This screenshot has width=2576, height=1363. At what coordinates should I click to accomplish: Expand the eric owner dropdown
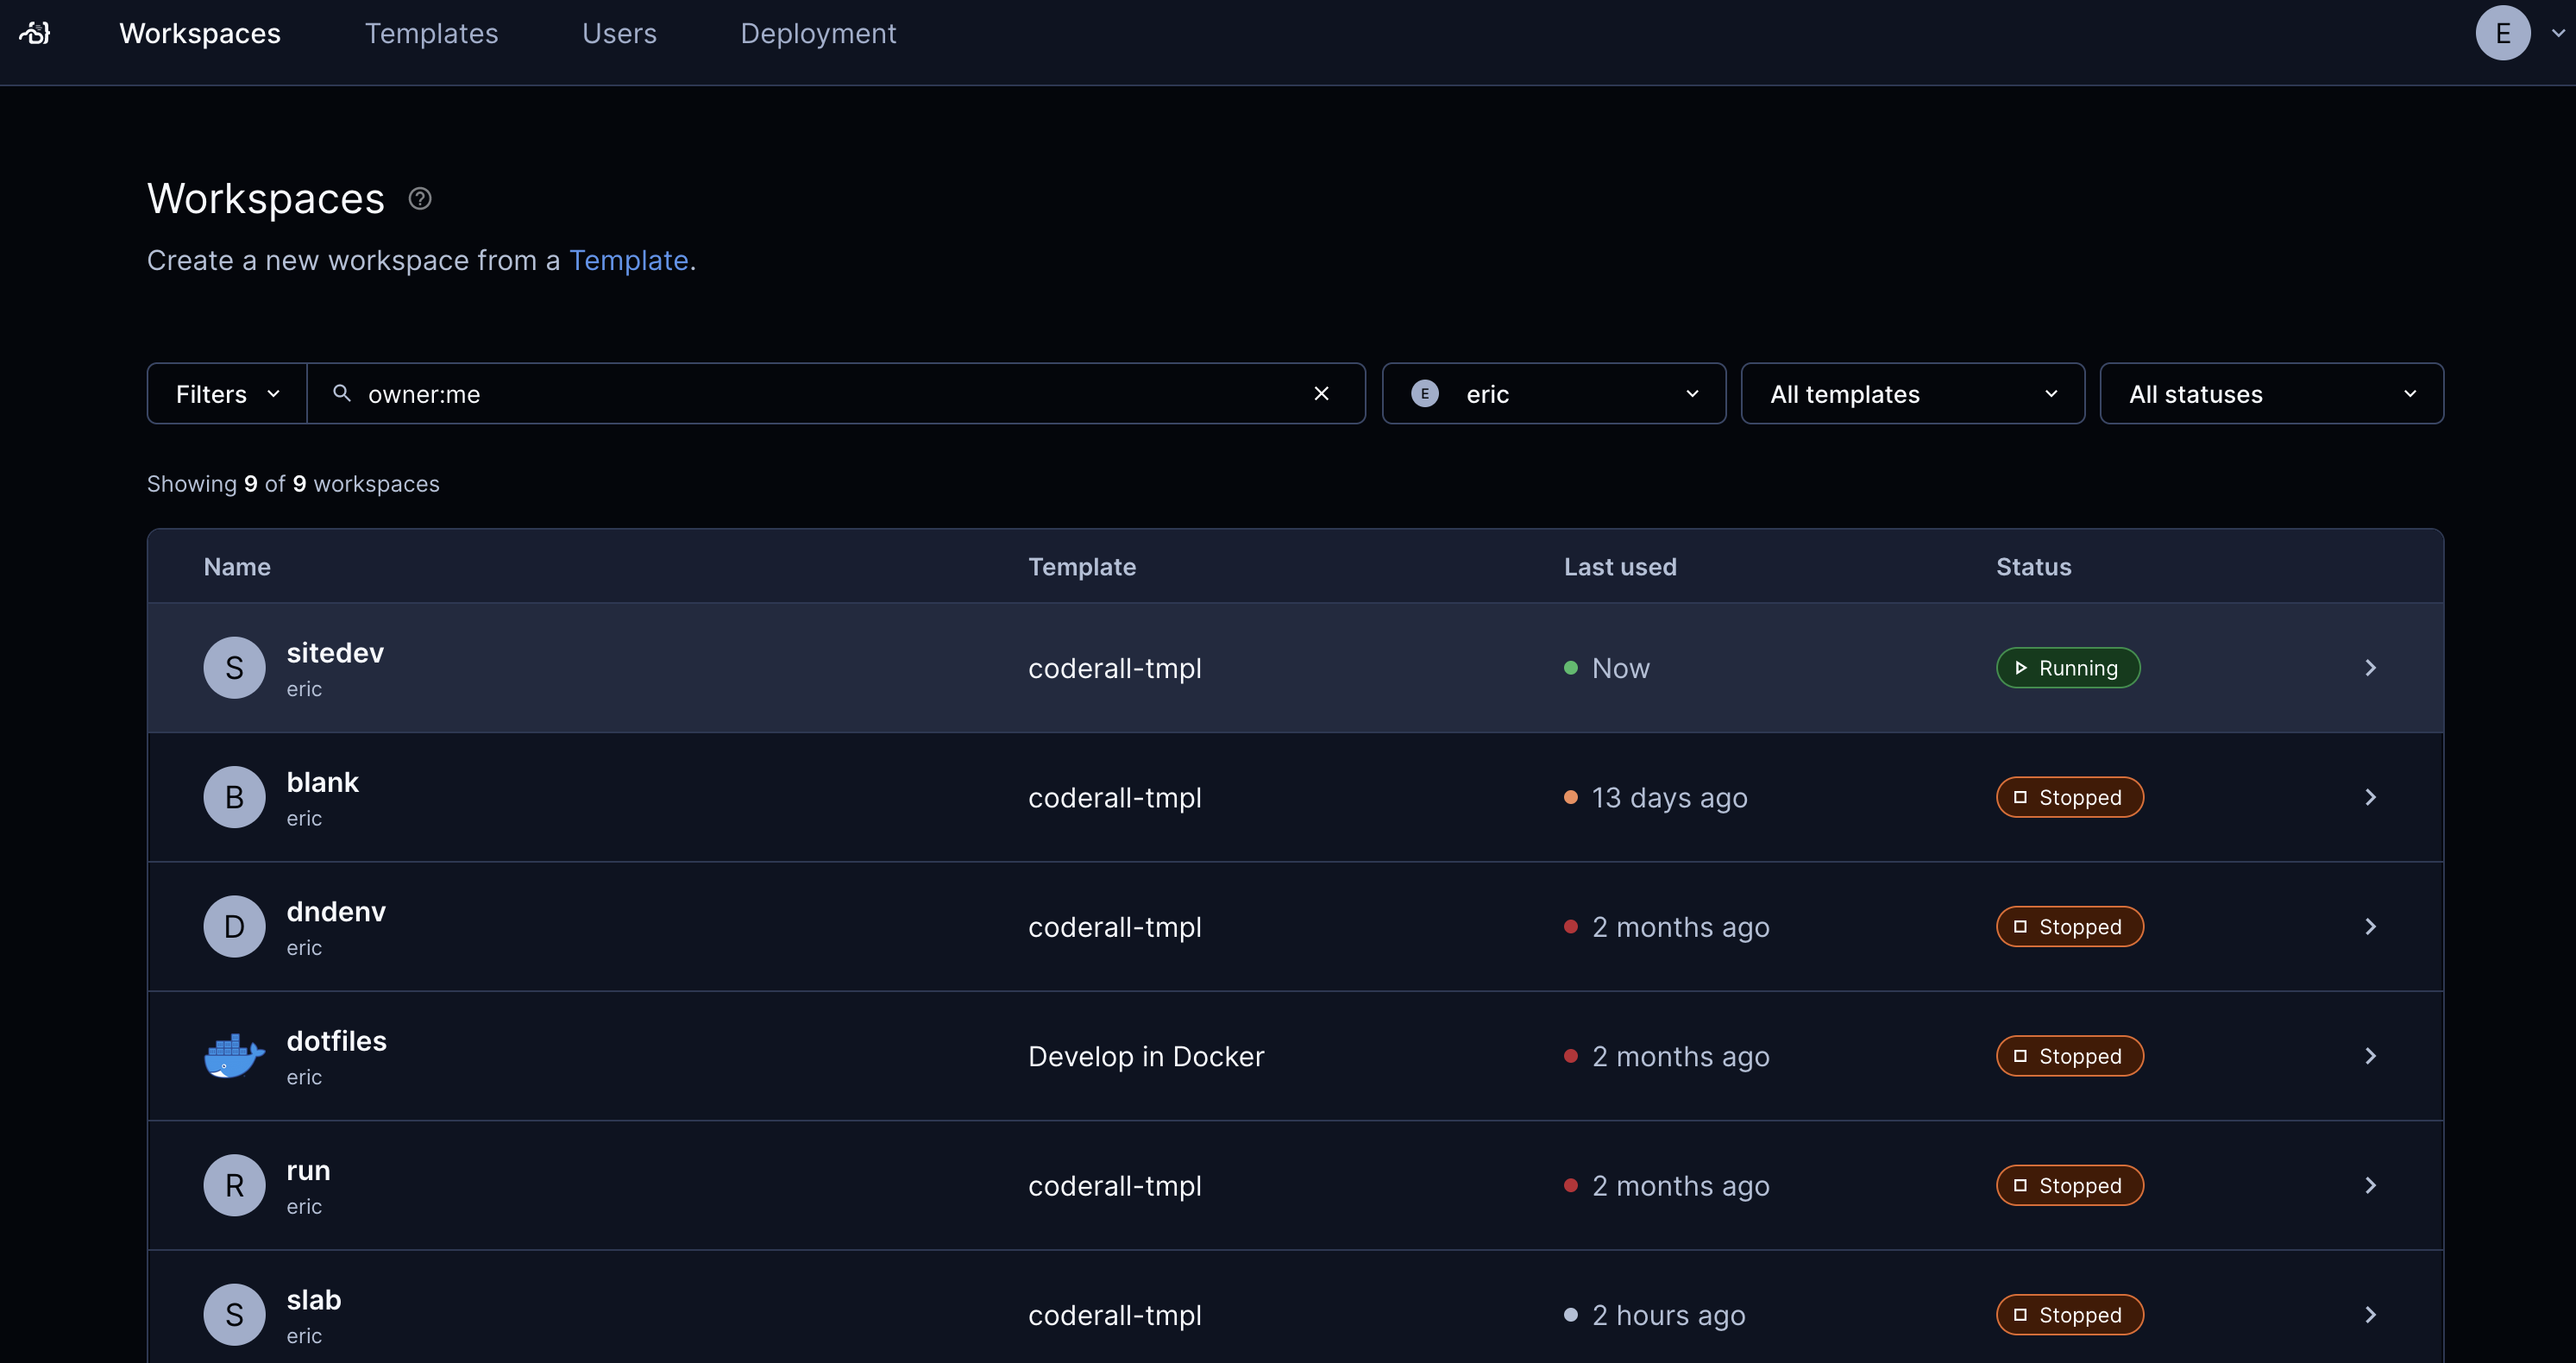1553,394
